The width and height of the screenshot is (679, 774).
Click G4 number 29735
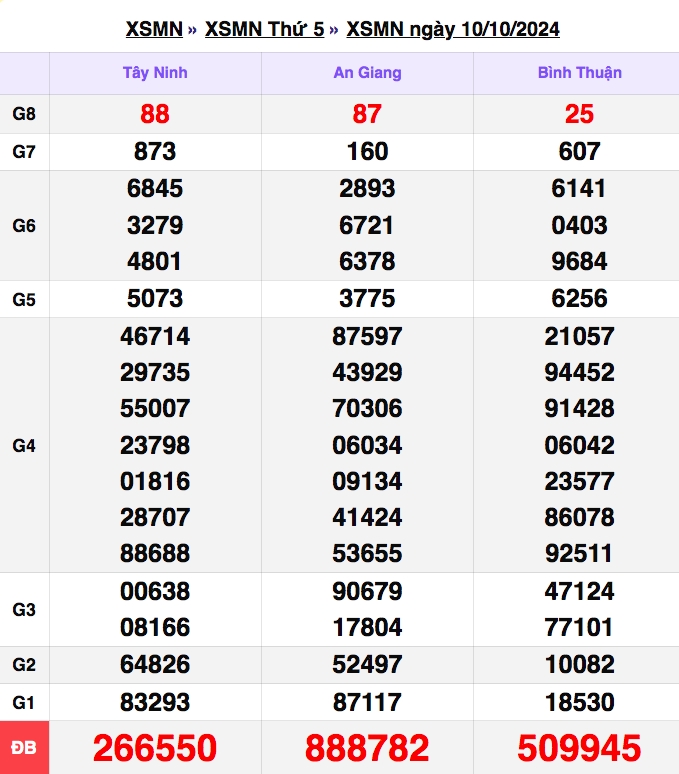[155, 372]
